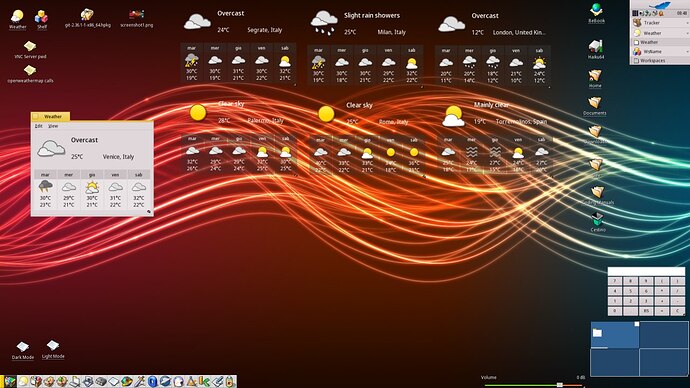This screenshot has height=388, width=690.
Task: Open the View menu in Weather window
Action: tap(53, 126)
